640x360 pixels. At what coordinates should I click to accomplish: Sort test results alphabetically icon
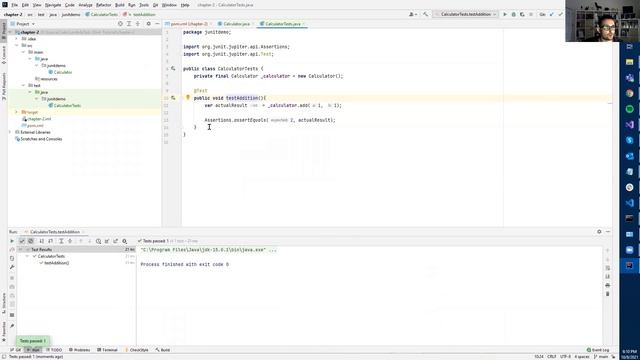(x=42, y=241)
